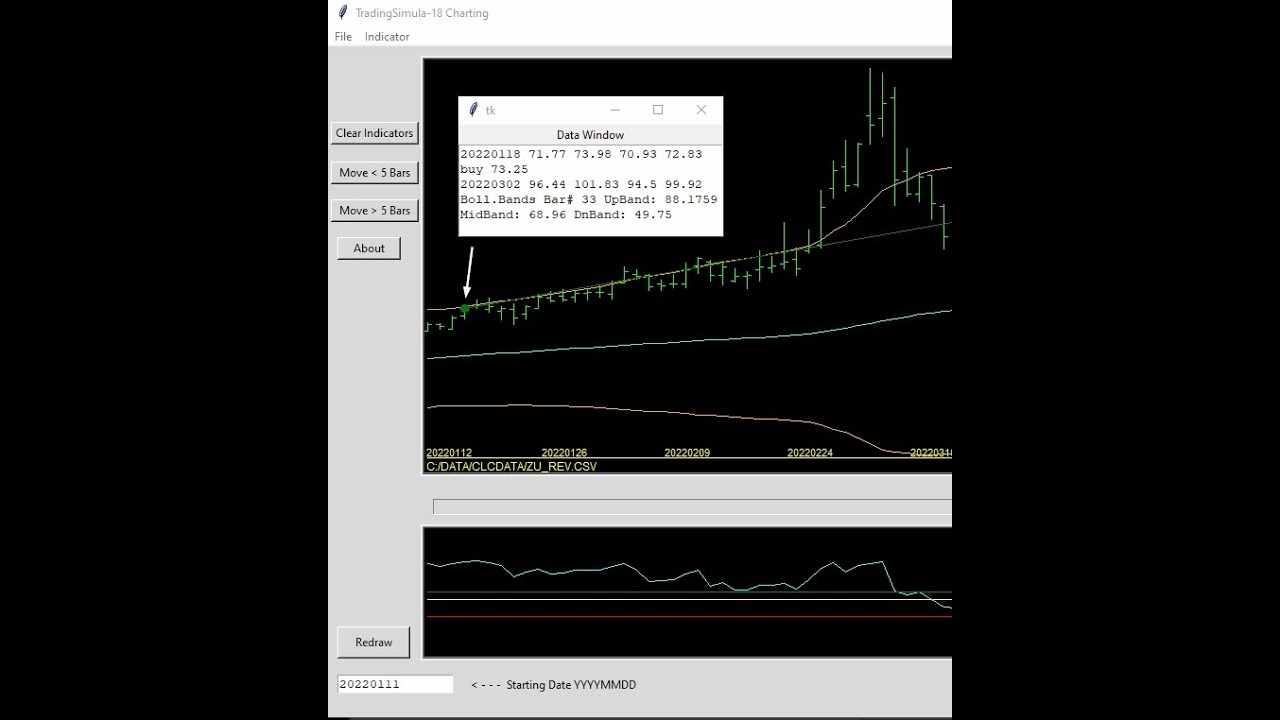Minimize the tk Data Window
1280x720 pixels.
point(615,110)
